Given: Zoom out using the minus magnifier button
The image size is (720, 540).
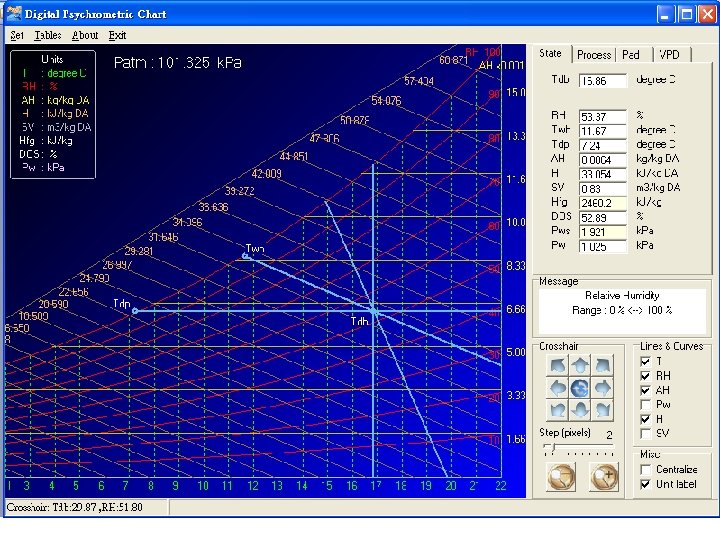Looking at the screenshot, I should [x=561, y=478].
